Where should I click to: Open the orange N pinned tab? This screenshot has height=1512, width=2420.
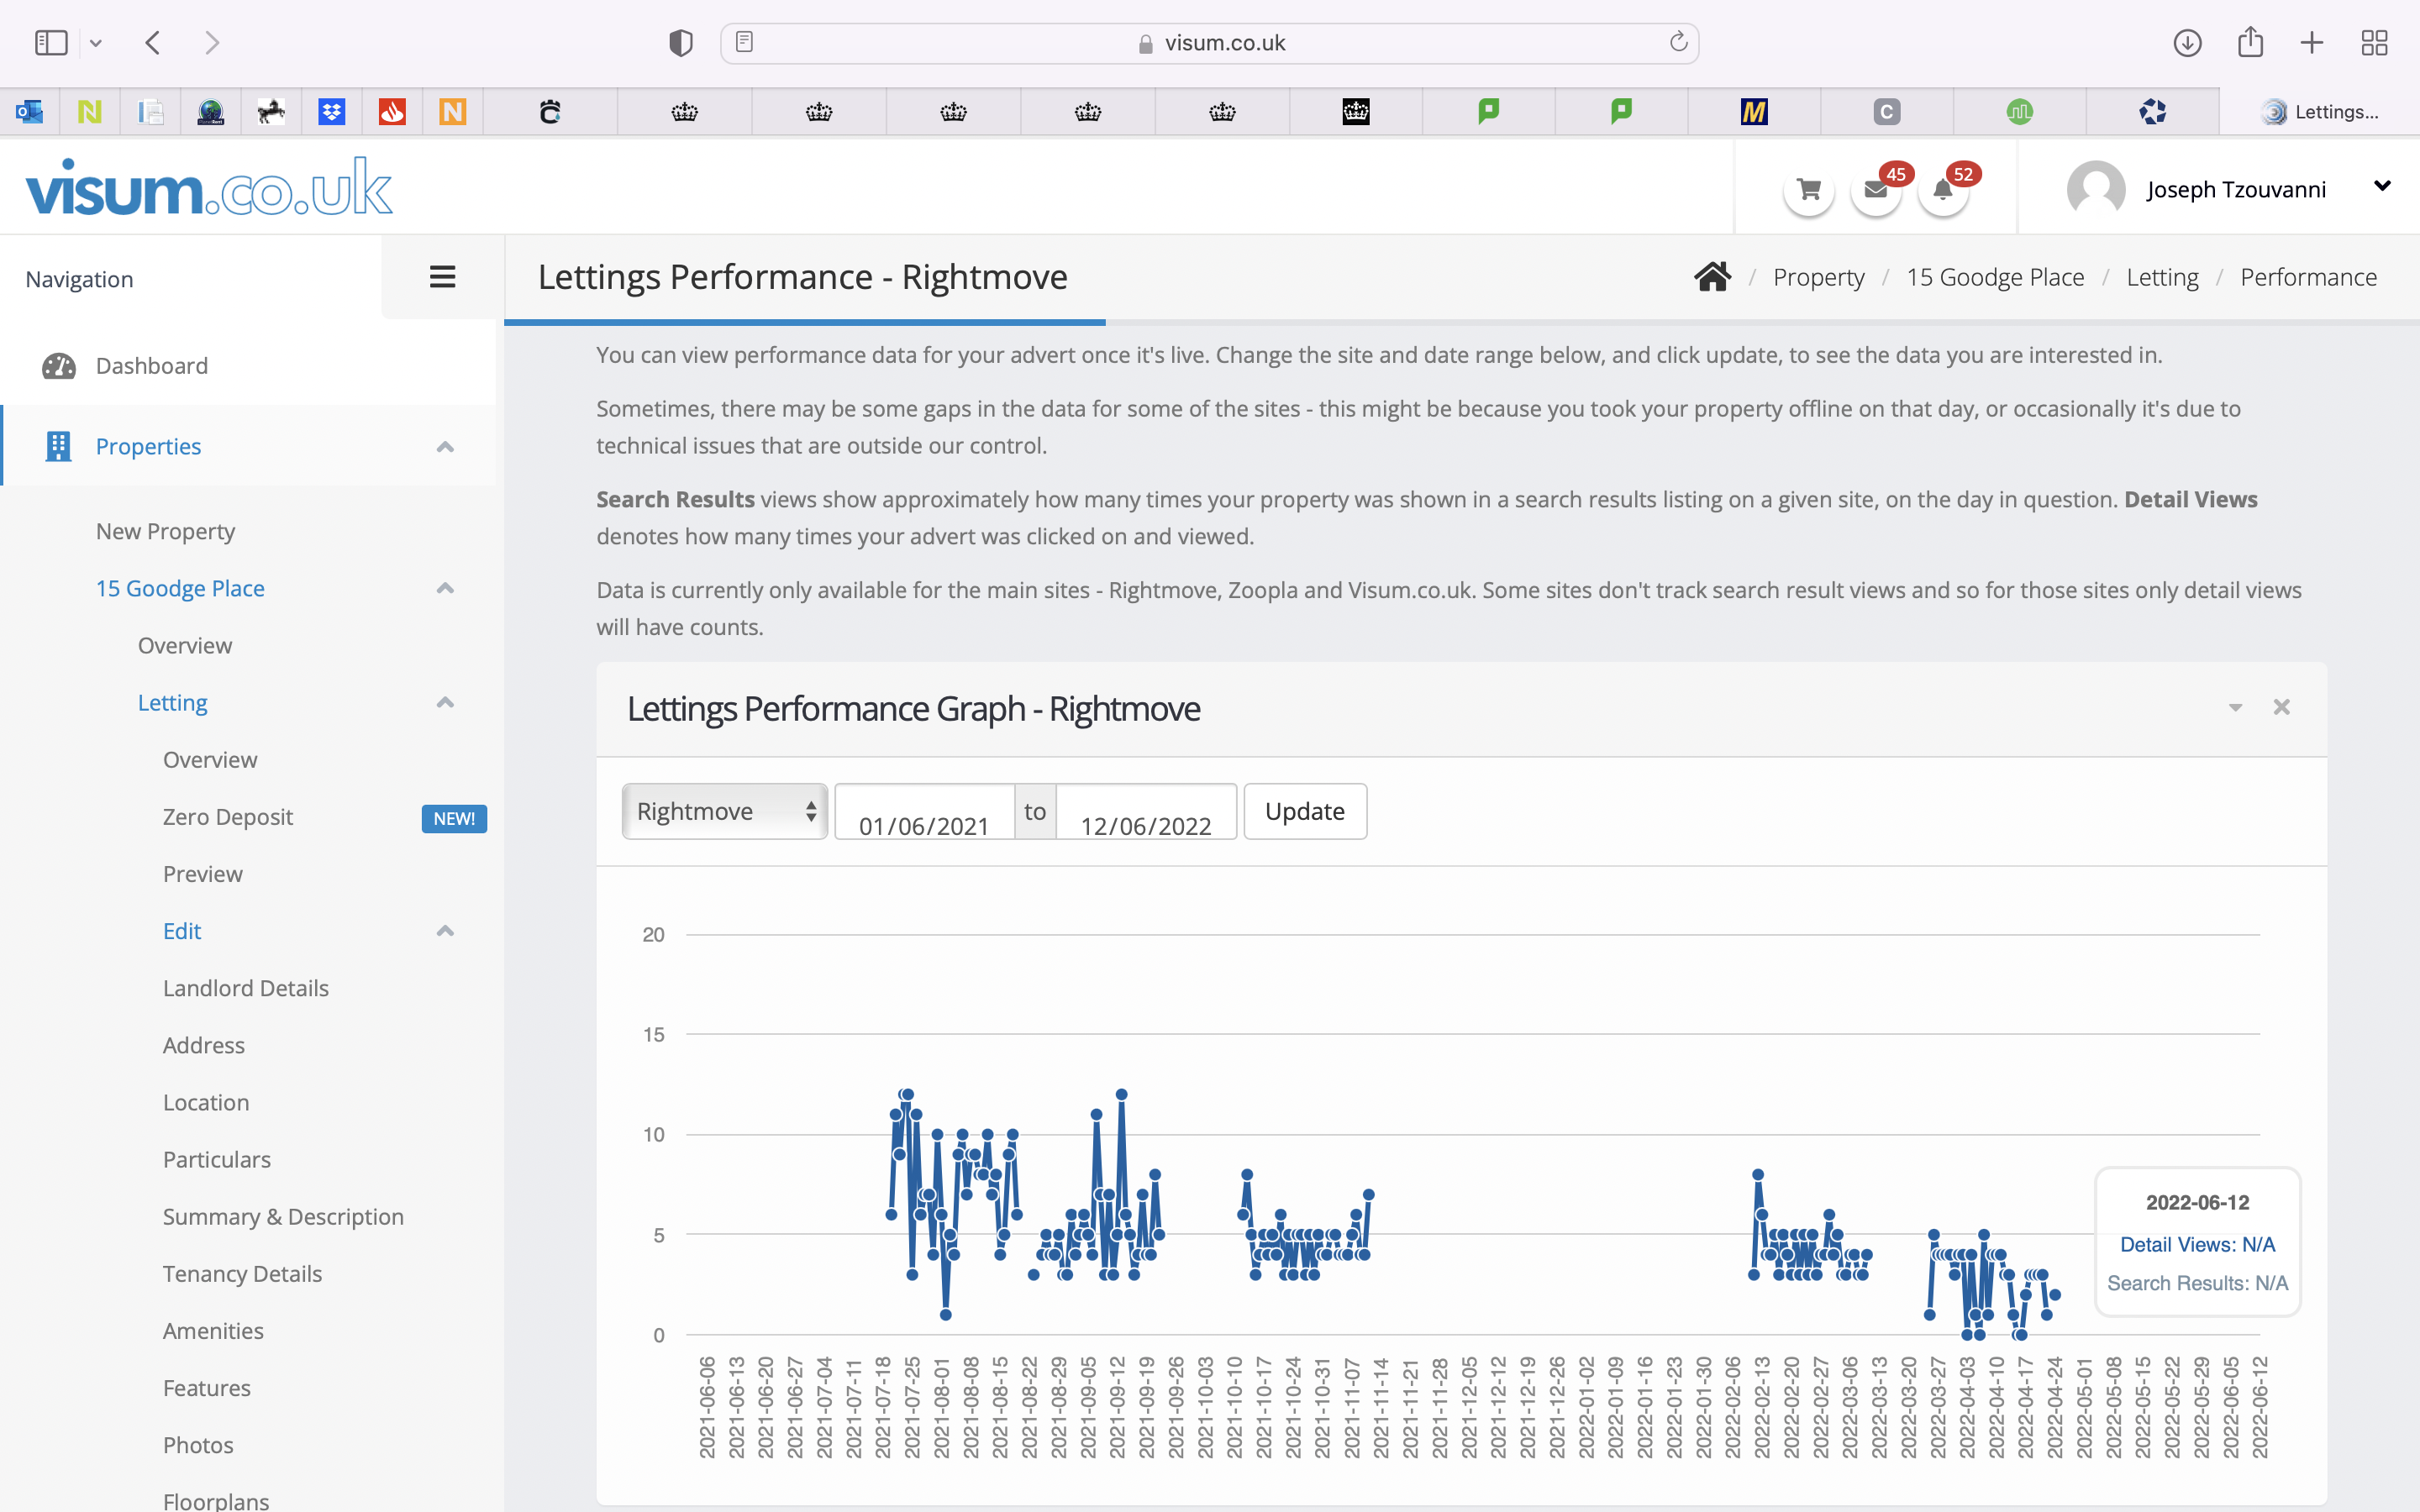[452, 111]
